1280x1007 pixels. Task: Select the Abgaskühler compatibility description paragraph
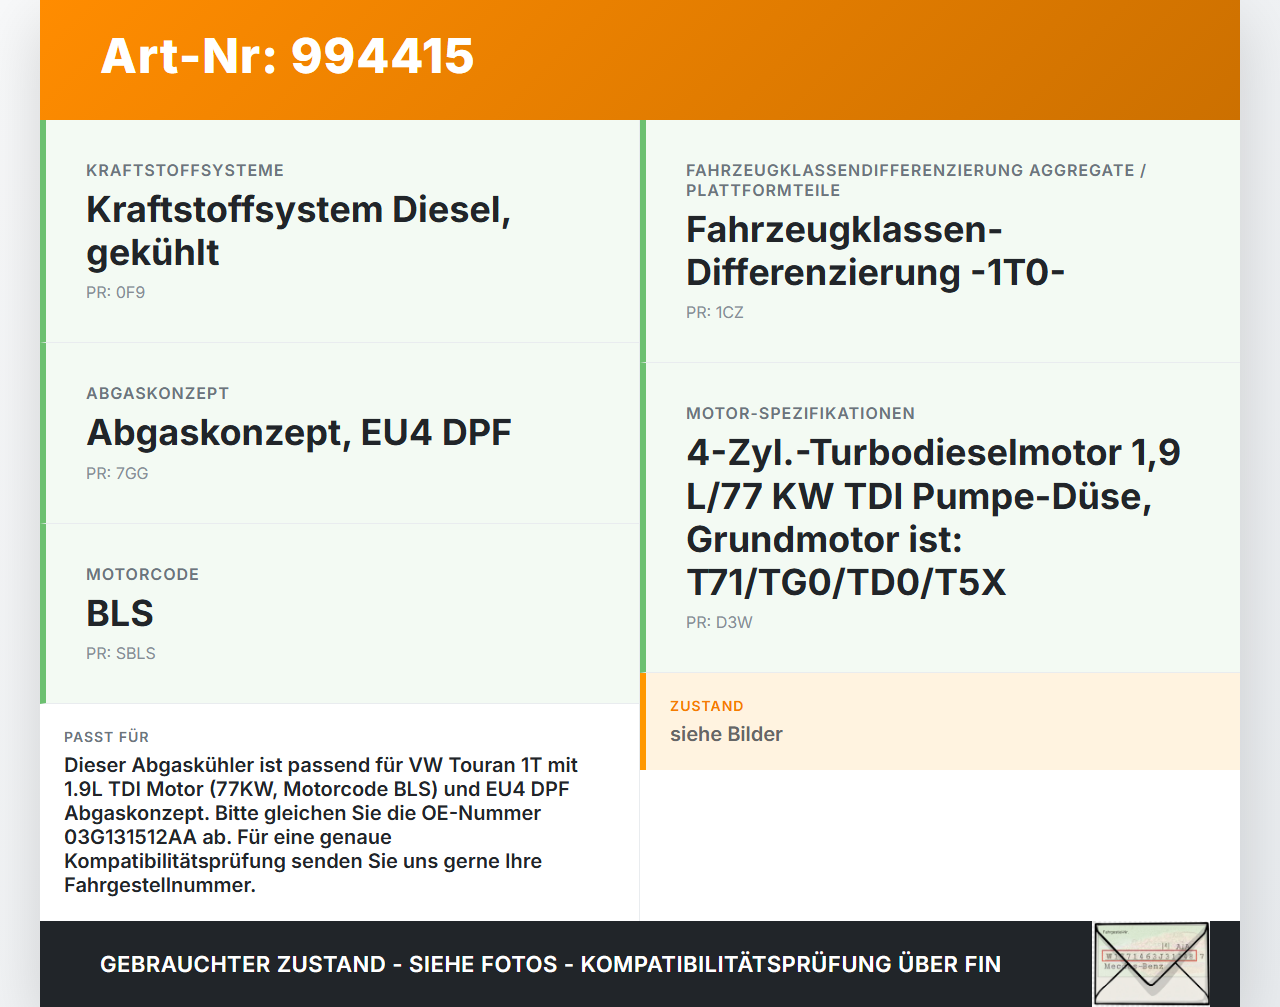tap(321, 825)
